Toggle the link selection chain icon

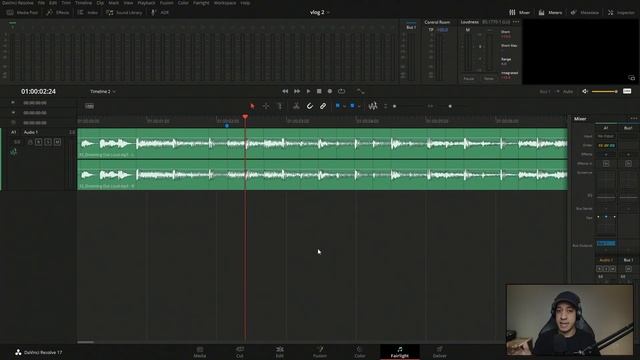(323, 106)
